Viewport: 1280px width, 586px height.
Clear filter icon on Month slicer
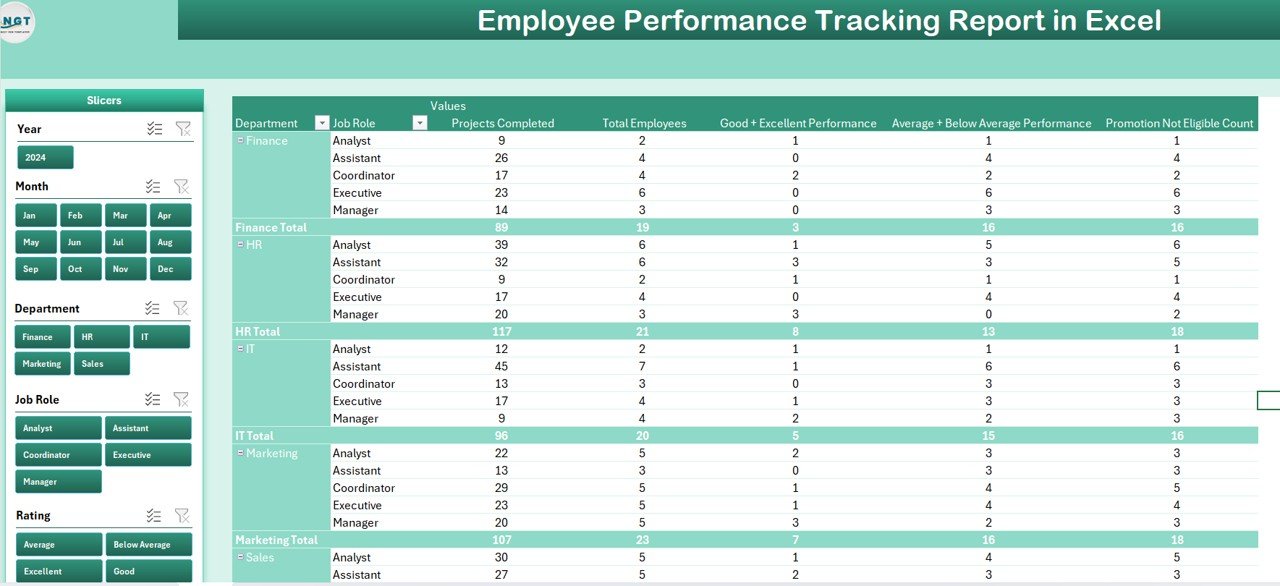181,186
